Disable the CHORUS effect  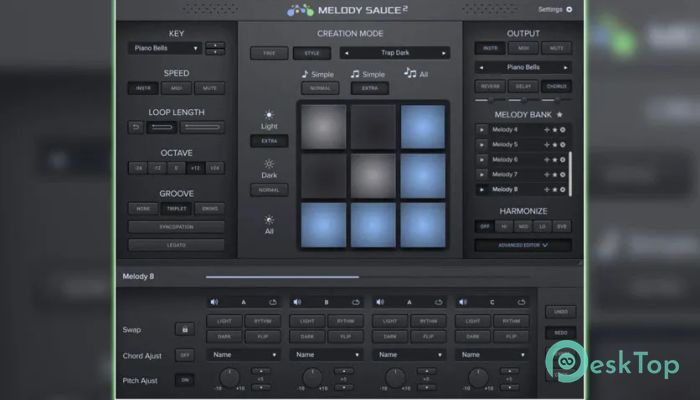[x=556, y=86]
